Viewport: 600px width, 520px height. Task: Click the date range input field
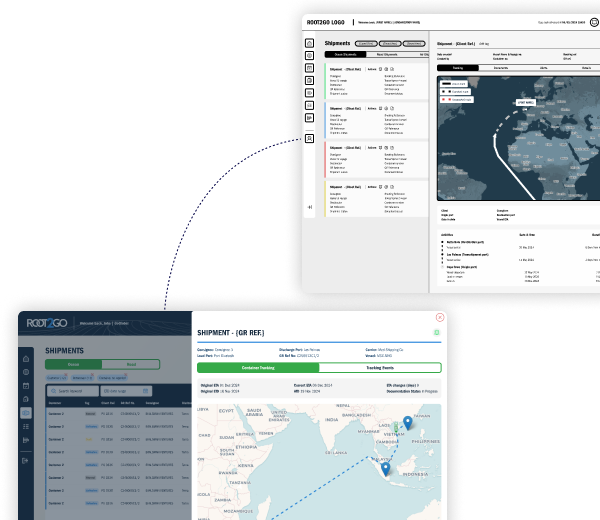126,391
